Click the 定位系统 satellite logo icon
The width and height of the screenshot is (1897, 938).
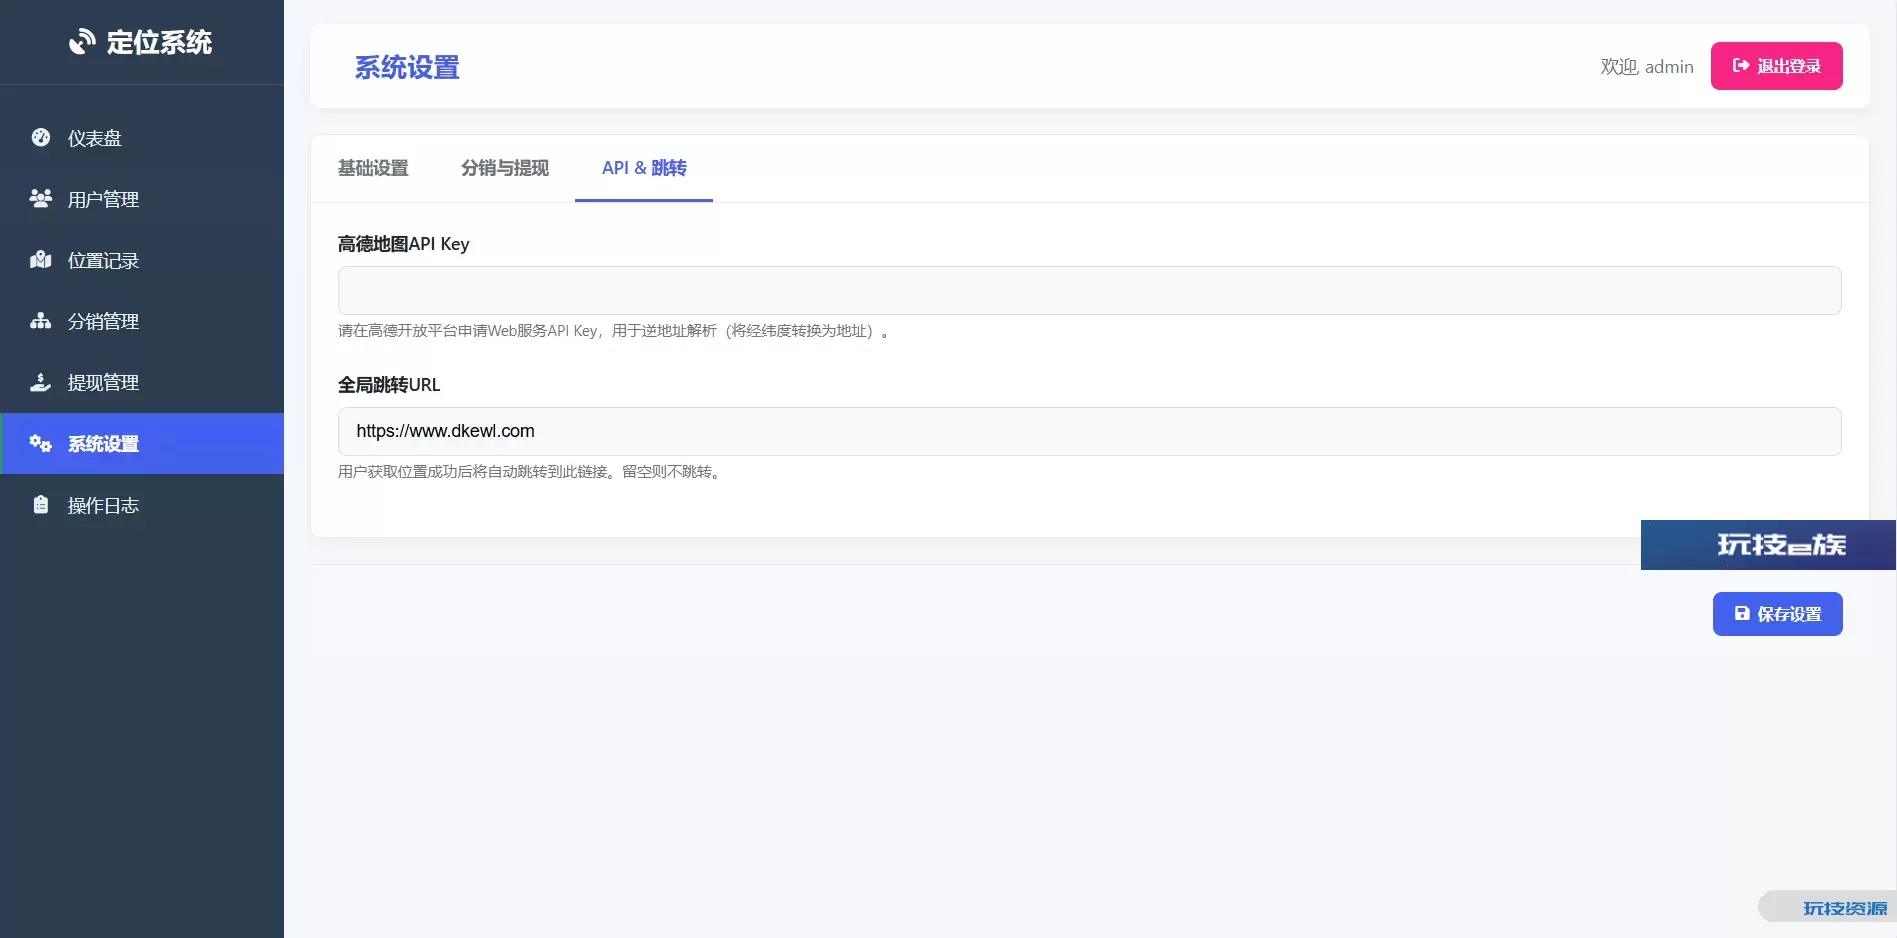pos(82,42)
